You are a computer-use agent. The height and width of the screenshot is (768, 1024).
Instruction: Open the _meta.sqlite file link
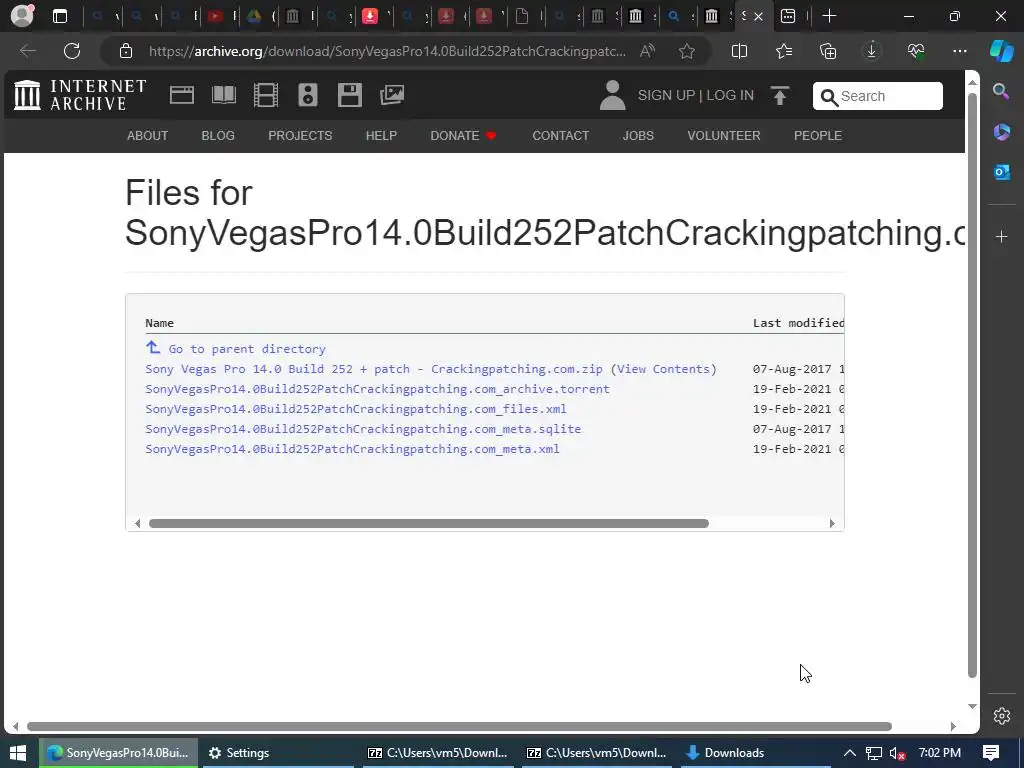pos(363,429)
